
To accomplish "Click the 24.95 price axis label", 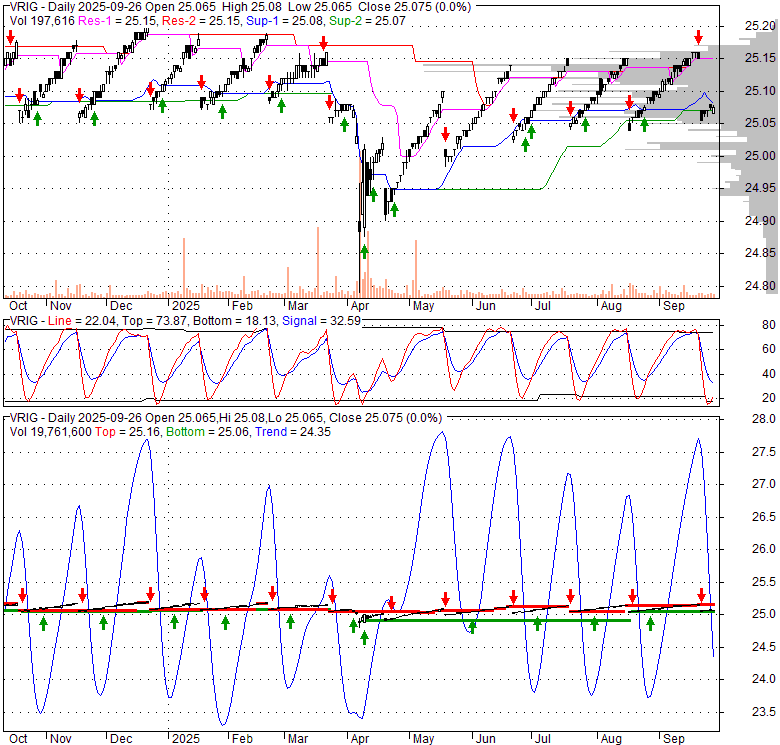I will pos(760,188).
